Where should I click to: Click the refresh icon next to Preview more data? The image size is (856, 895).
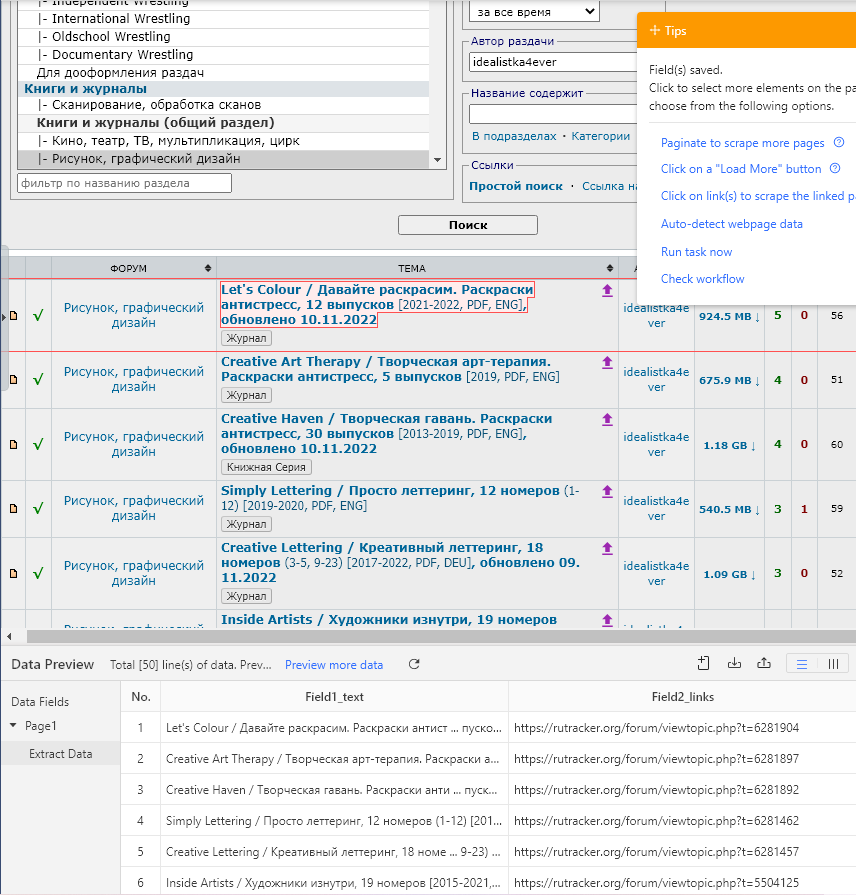[x=414, y=664]
